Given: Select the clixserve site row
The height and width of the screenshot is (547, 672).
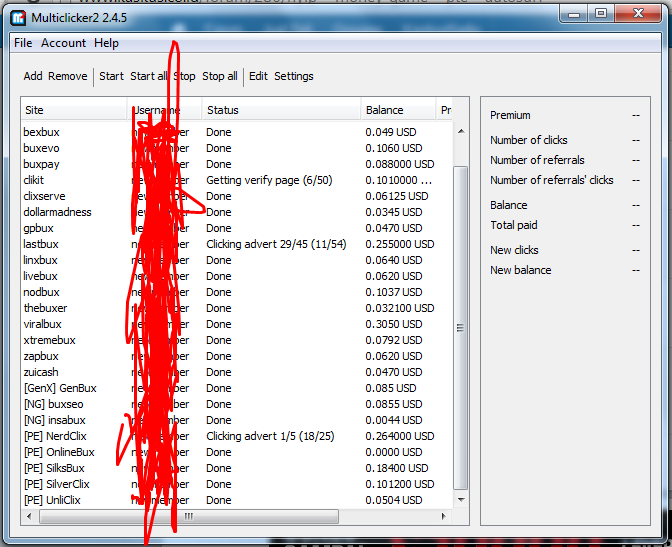Looking at the screenshot, I should coord(237,196).
